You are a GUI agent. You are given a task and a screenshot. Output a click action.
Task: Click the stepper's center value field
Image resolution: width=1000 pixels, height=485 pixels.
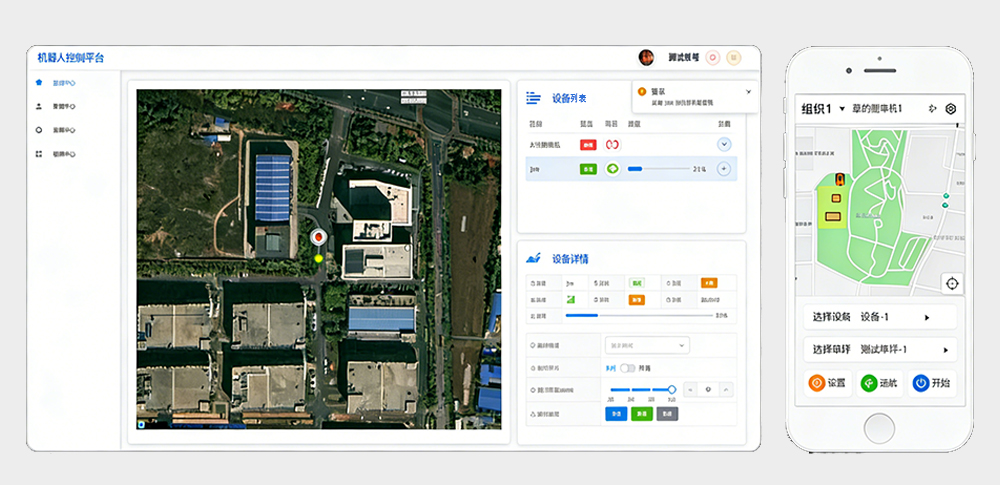709,389
